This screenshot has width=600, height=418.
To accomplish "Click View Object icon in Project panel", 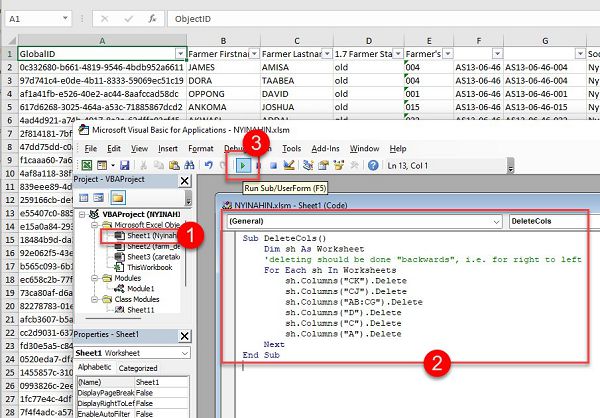I will pos(99,198).
